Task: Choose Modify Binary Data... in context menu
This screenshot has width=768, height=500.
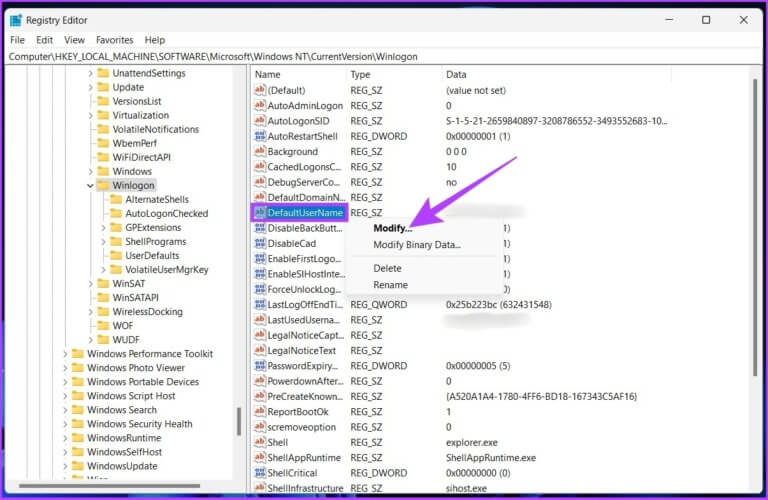Action: [417, 245]
